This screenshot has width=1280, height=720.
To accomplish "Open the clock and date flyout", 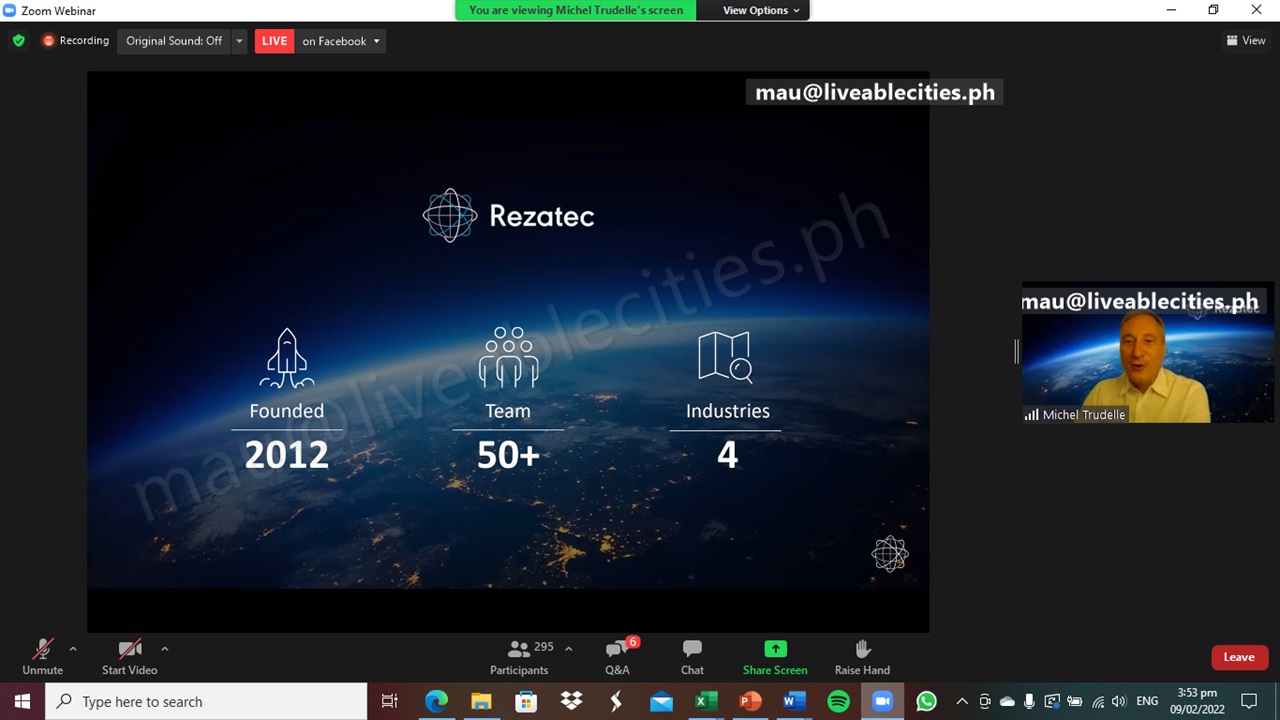I will coord(1198,701).
